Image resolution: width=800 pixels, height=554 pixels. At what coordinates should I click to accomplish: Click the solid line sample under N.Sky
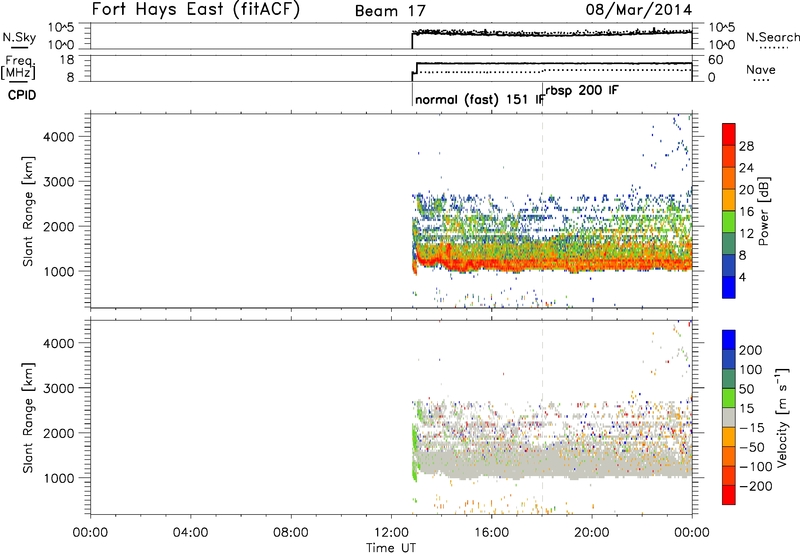(x=19, y=47)
